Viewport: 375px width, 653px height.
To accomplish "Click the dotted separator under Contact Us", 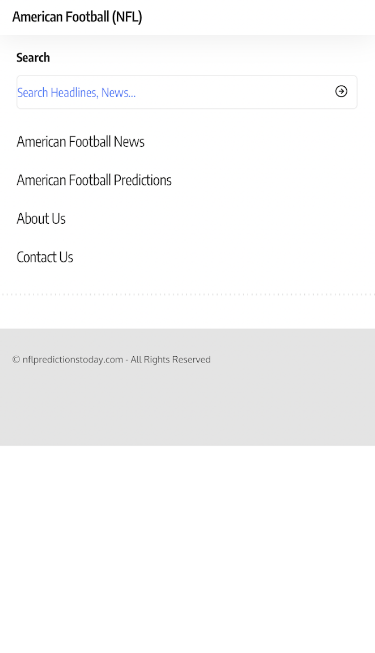I will click(188, 294).
